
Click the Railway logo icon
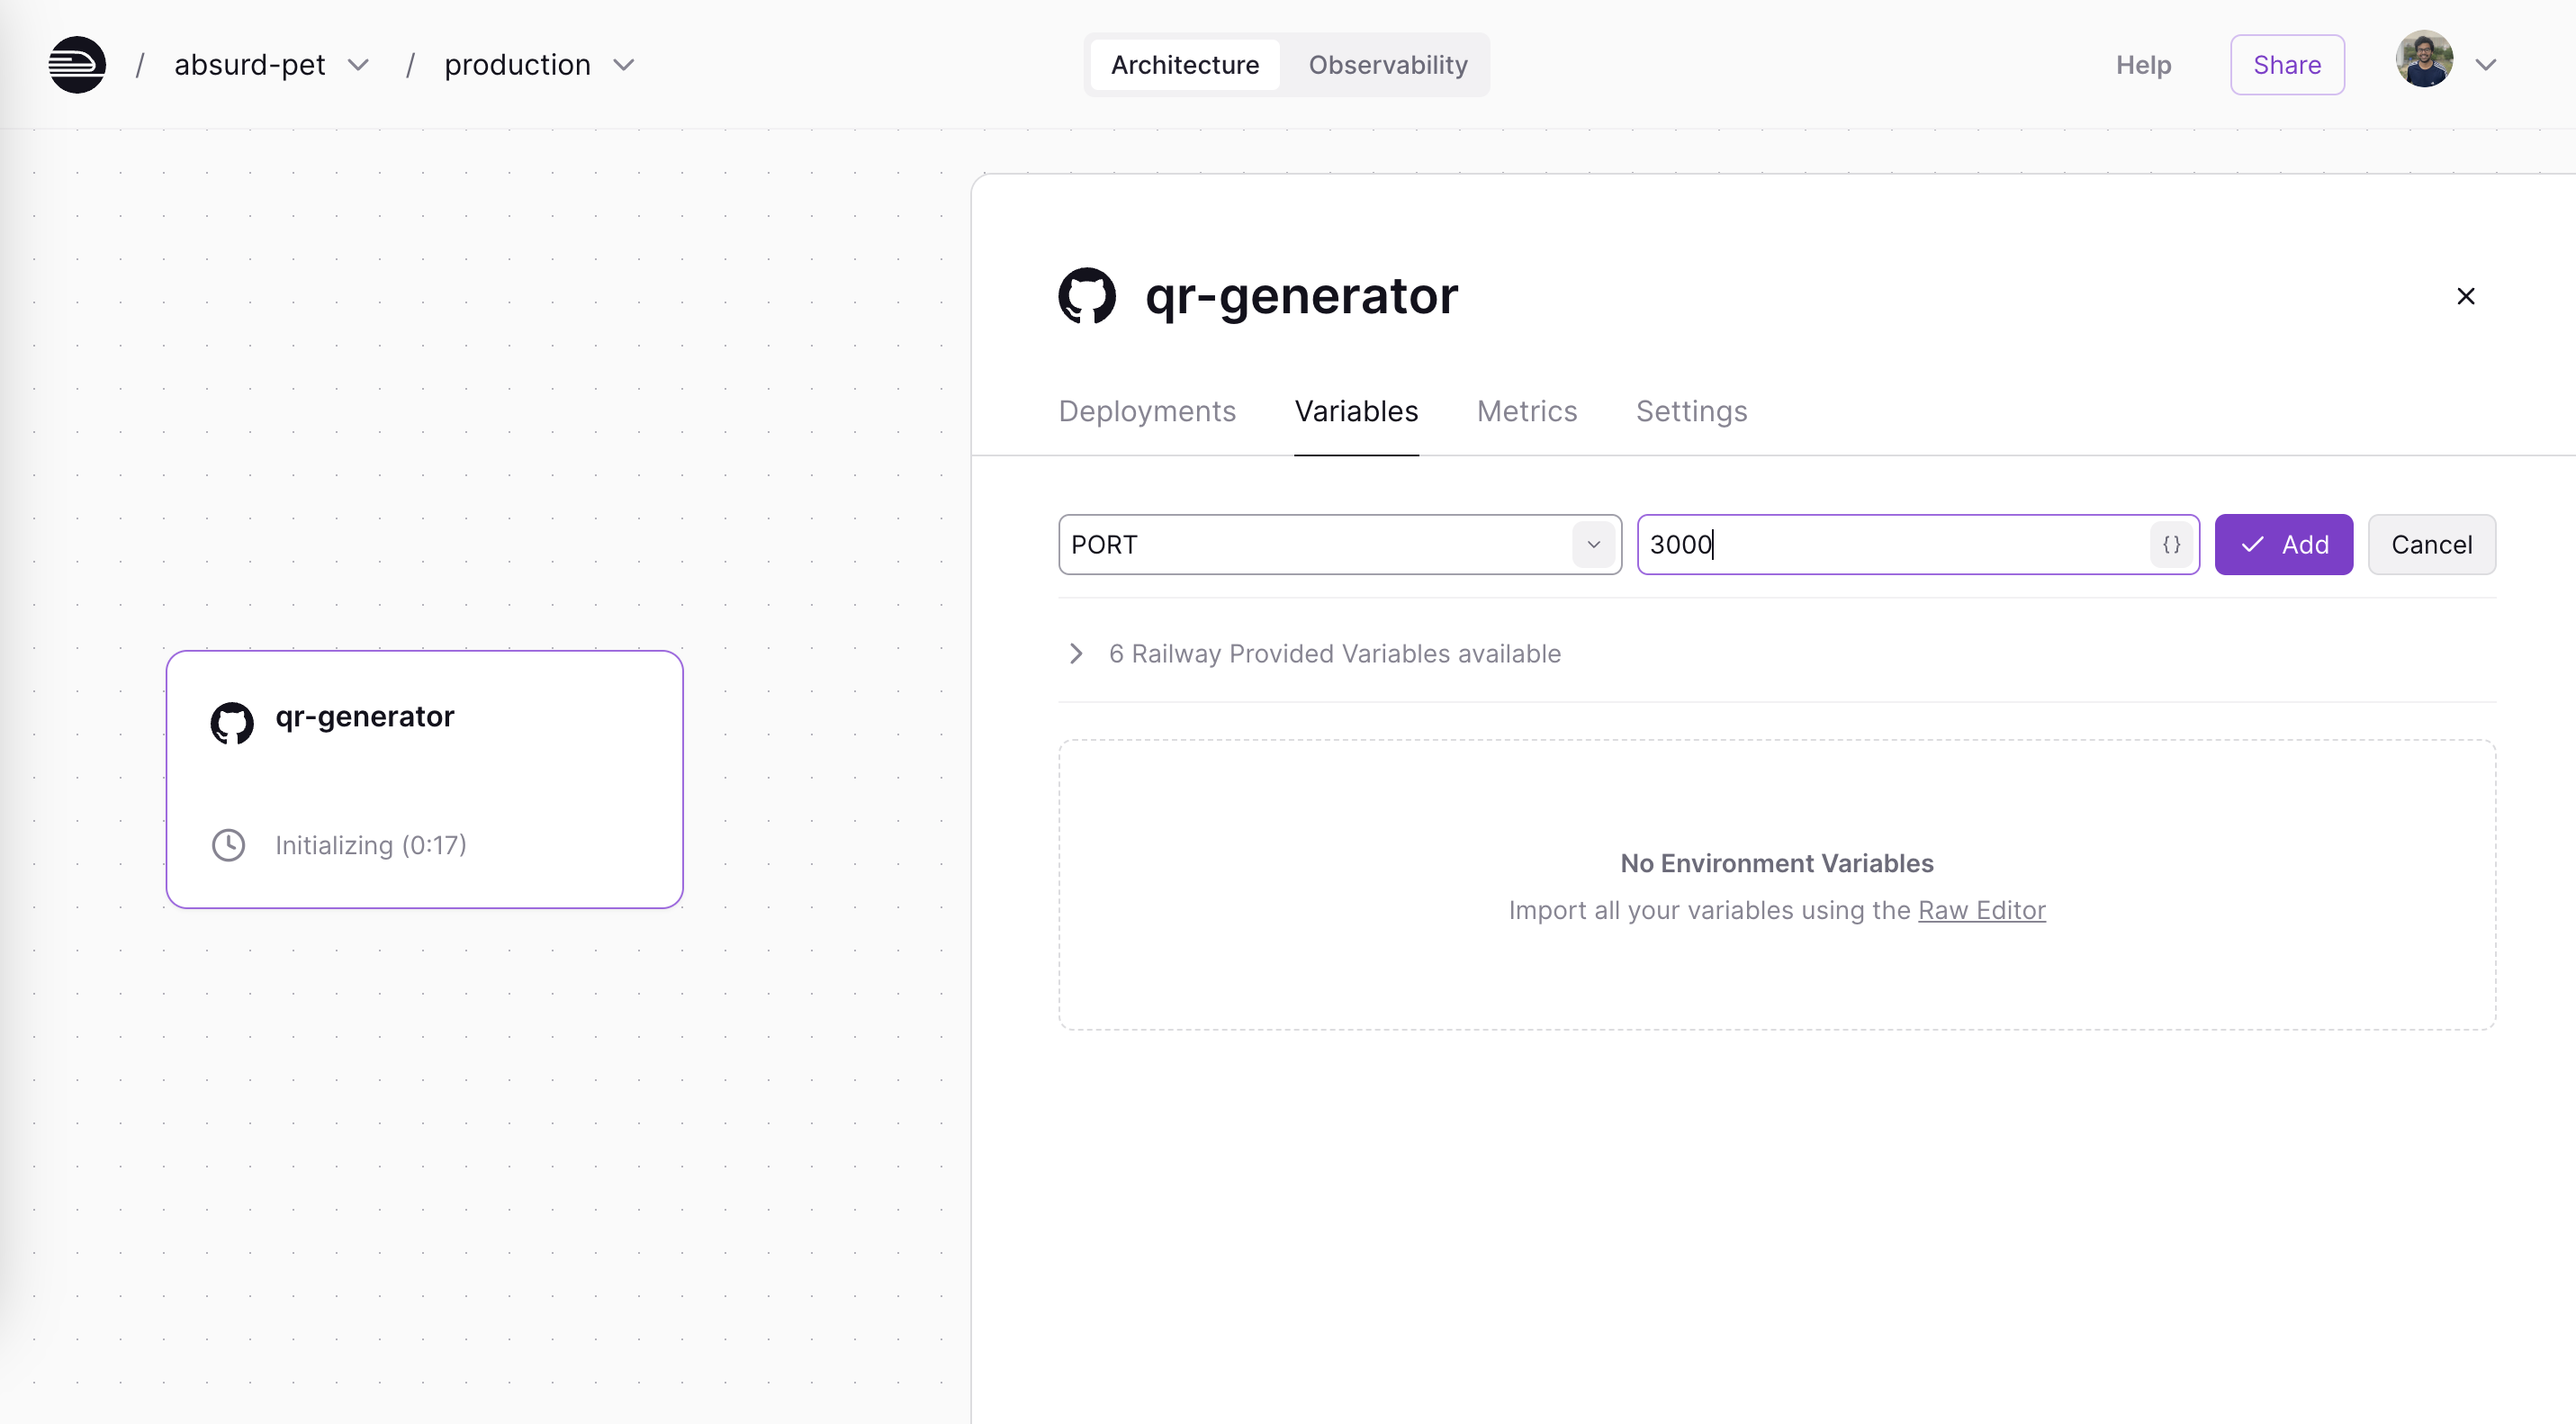(x=77, y=65)
